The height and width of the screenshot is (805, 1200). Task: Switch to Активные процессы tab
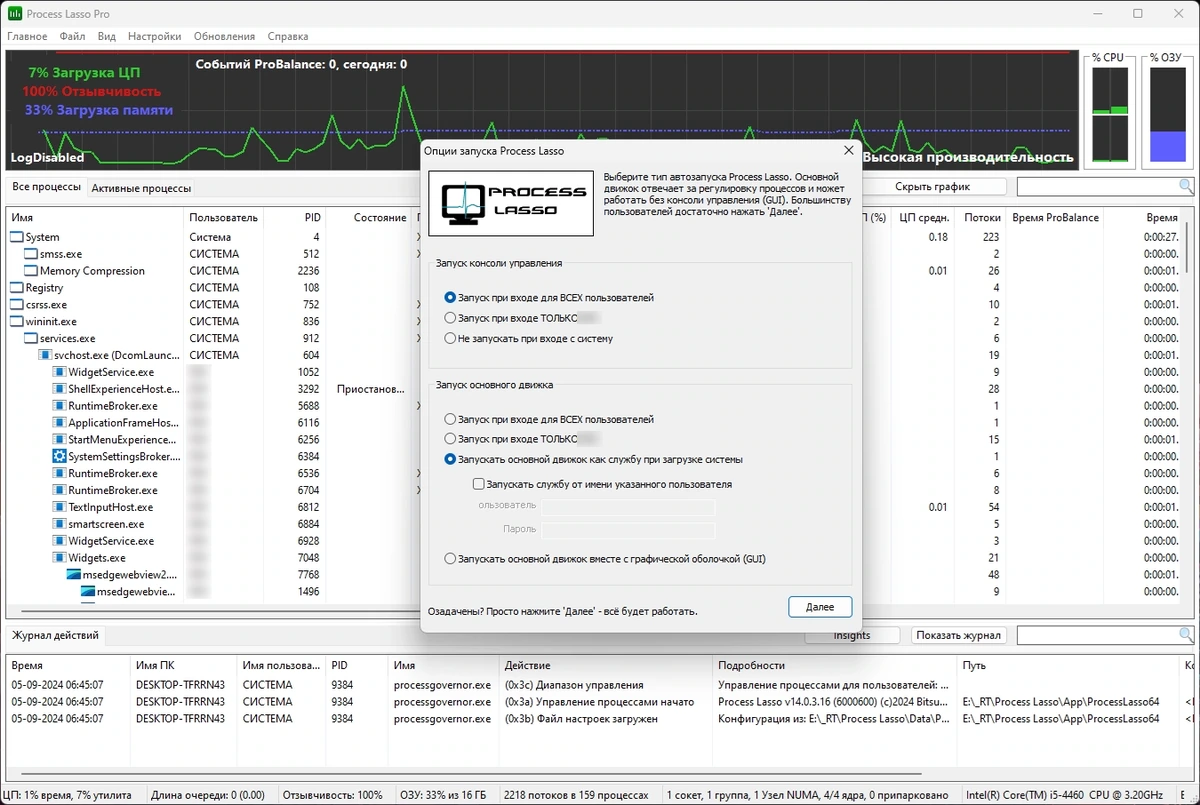click(x=141, y=188)
